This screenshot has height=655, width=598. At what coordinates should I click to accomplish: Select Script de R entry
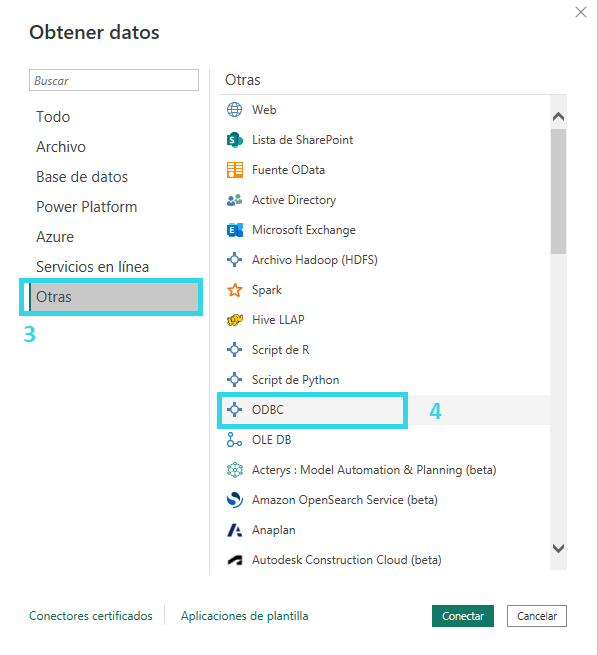(x=281, y=350)
